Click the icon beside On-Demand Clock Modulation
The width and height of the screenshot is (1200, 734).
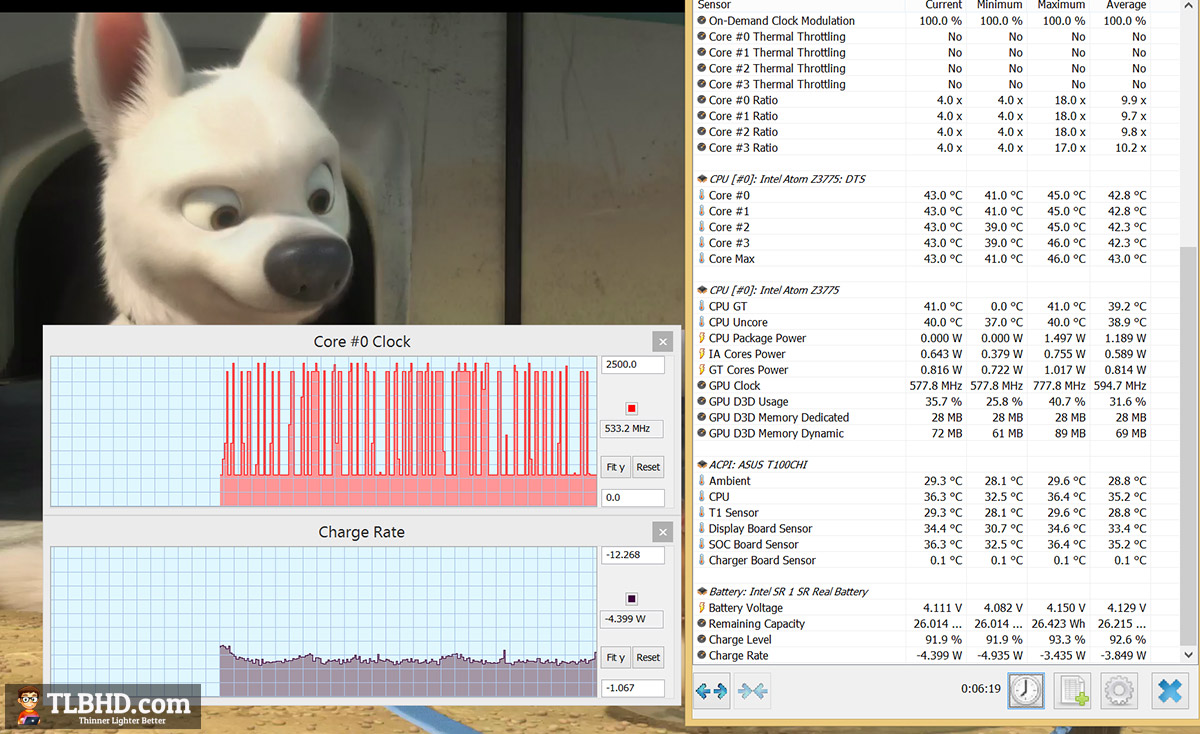701,21
